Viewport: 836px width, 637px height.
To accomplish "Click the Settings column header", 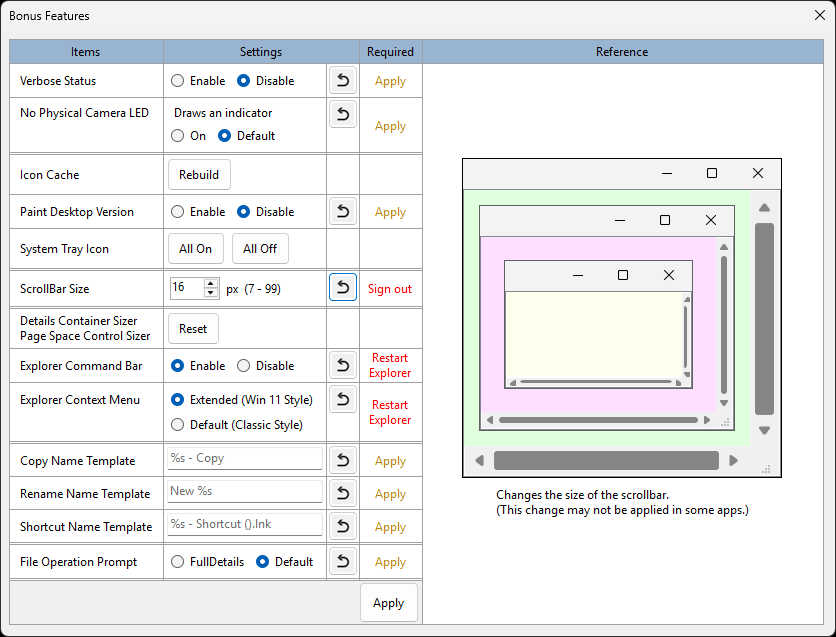I will 261,52.
